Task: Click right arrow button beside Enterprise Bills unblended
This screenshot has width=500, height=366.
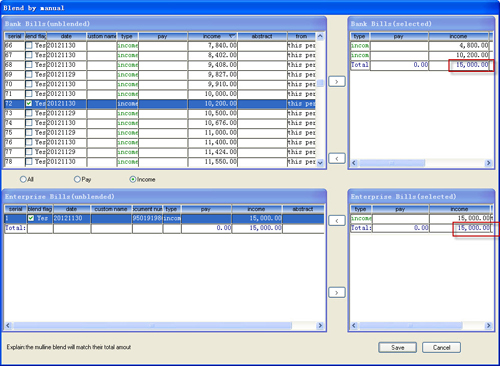Action: (337, 292)
